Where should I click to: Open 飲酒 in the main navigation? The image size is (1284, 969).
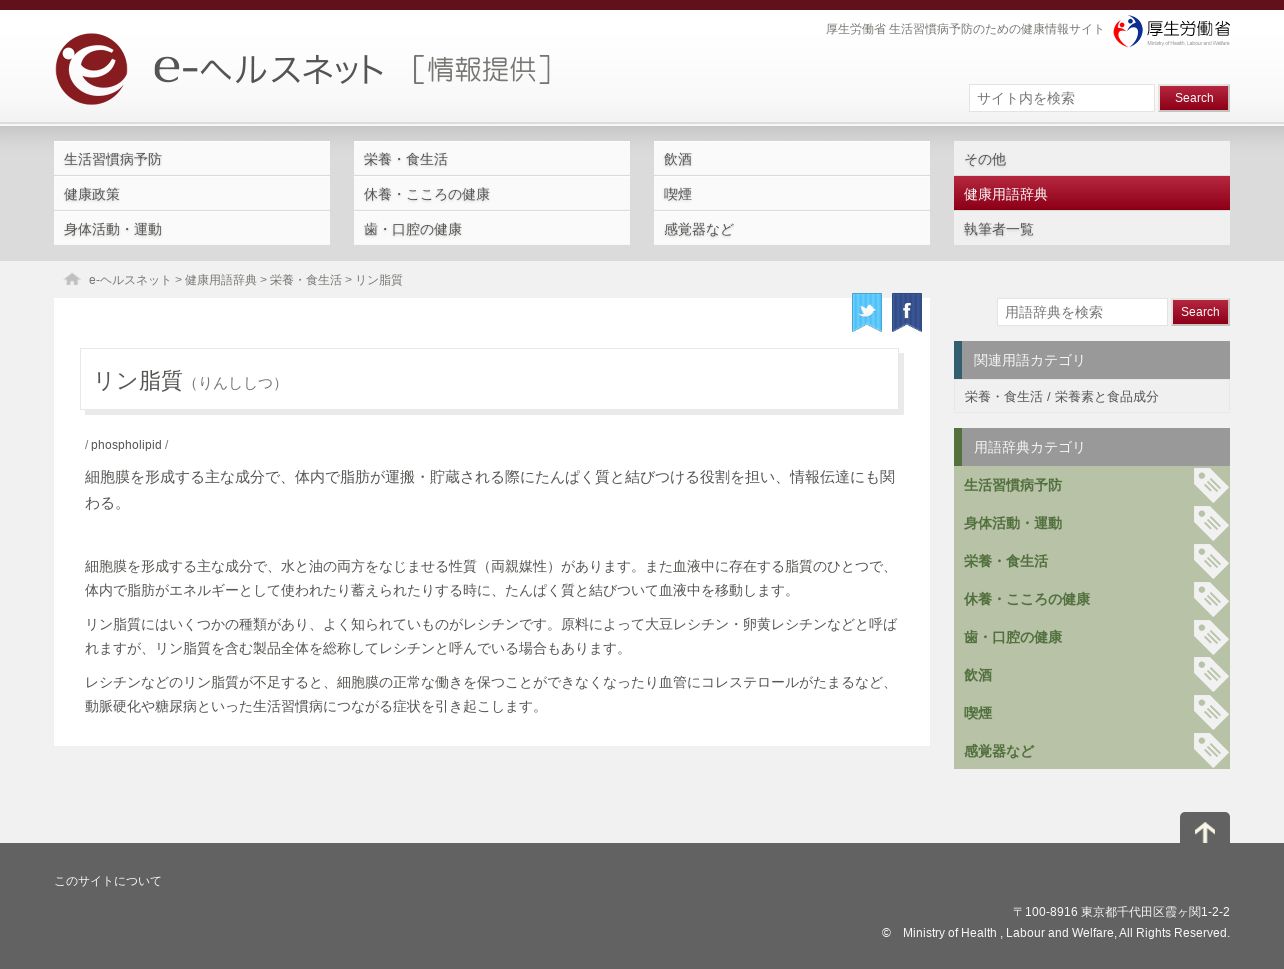tap(792, 159)
